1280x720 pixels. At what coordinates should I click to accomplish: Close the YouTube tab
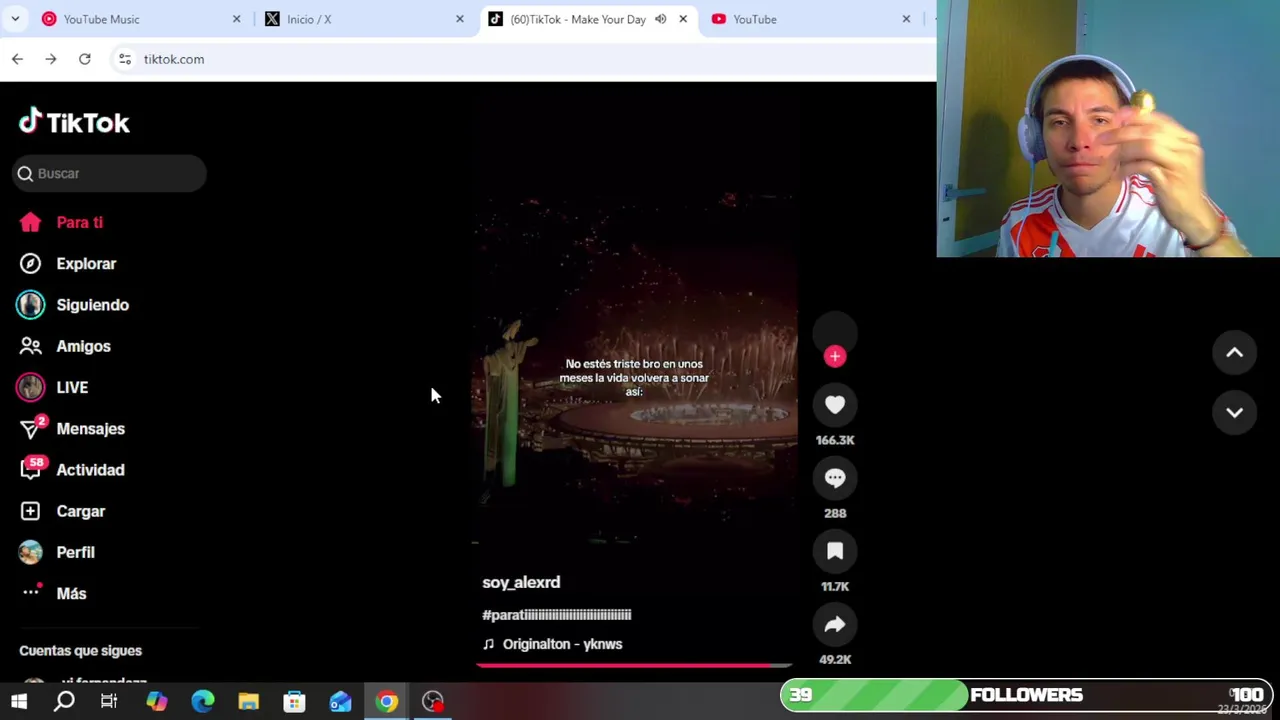(906, 19)
